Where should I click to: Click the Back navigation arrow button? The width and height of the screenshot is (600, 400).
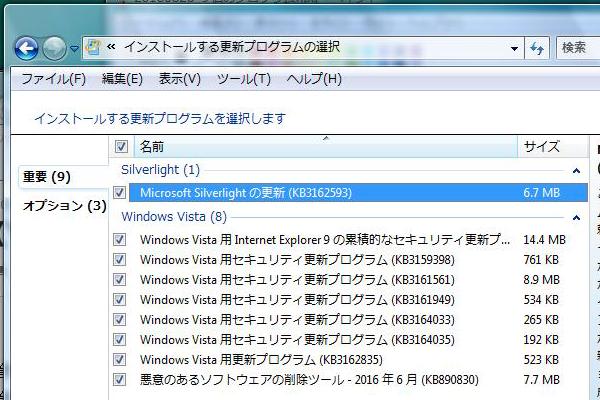tap(27, 47)
